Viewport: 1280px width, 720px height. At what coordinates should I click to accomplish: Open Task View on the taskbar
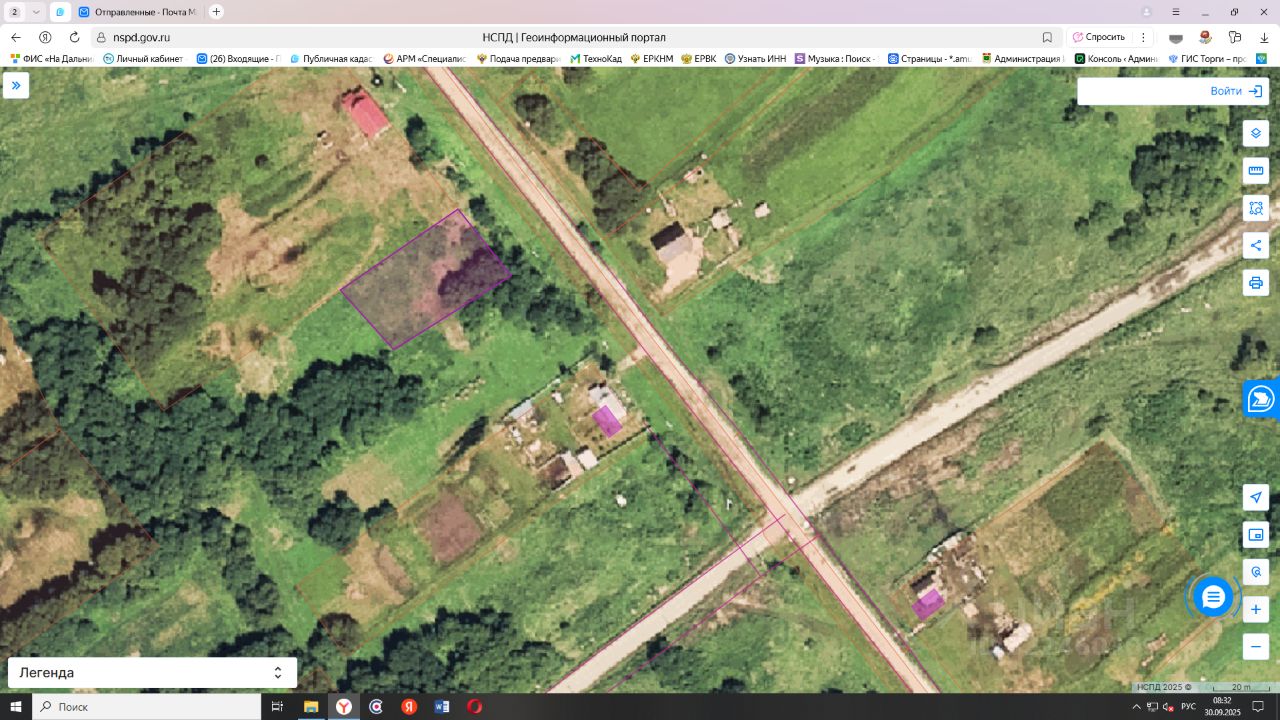pyautogui.click(x=278, y=707)
